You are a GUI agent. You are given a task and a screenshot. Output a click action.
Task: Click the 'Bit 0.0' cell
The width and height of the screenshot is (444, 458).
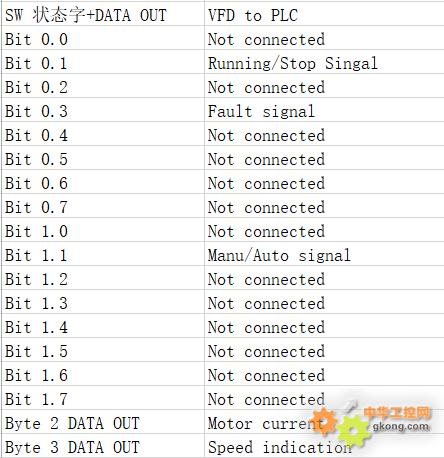[103, 38]
